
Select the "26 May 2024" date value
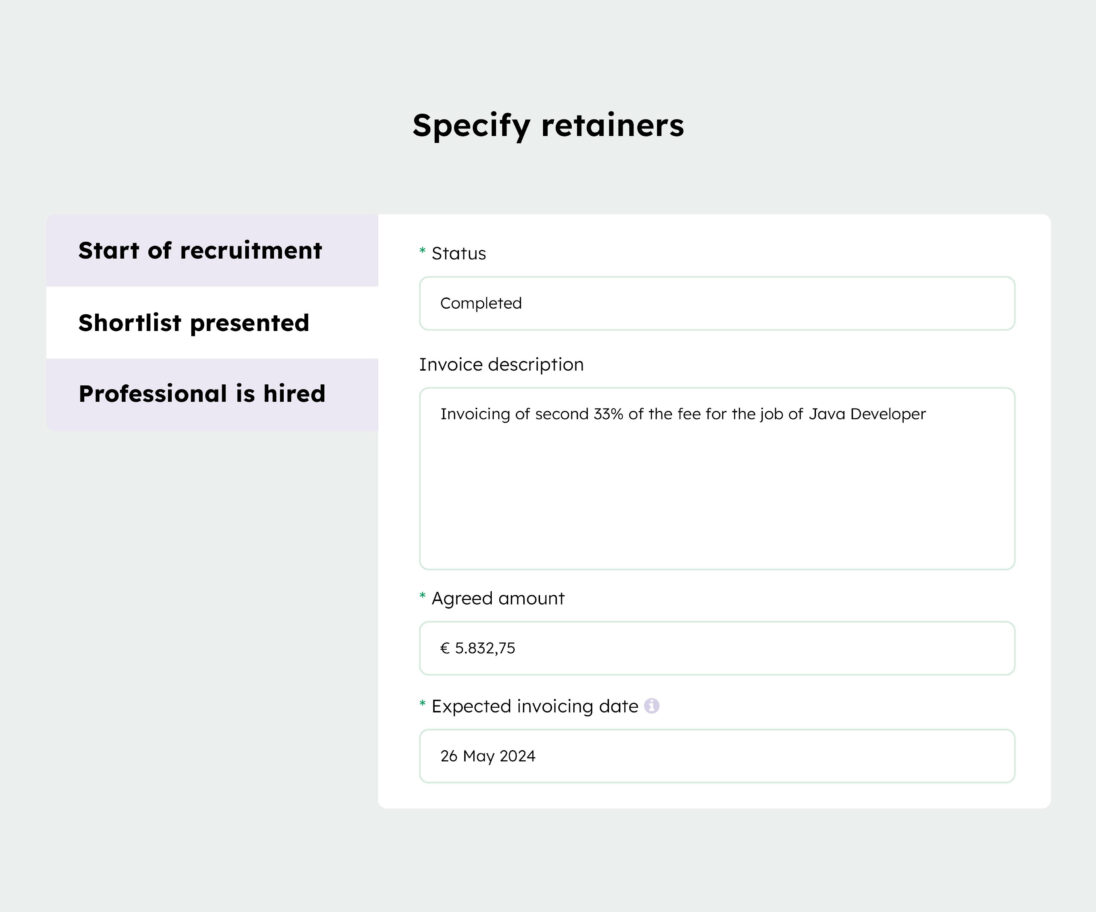point(486,755)
